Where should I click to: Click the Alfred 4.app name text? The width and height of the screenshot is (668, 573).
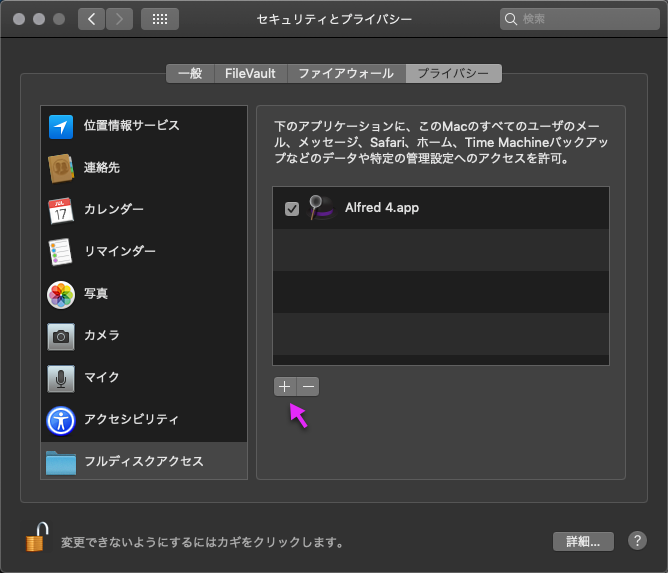point(382,208)
